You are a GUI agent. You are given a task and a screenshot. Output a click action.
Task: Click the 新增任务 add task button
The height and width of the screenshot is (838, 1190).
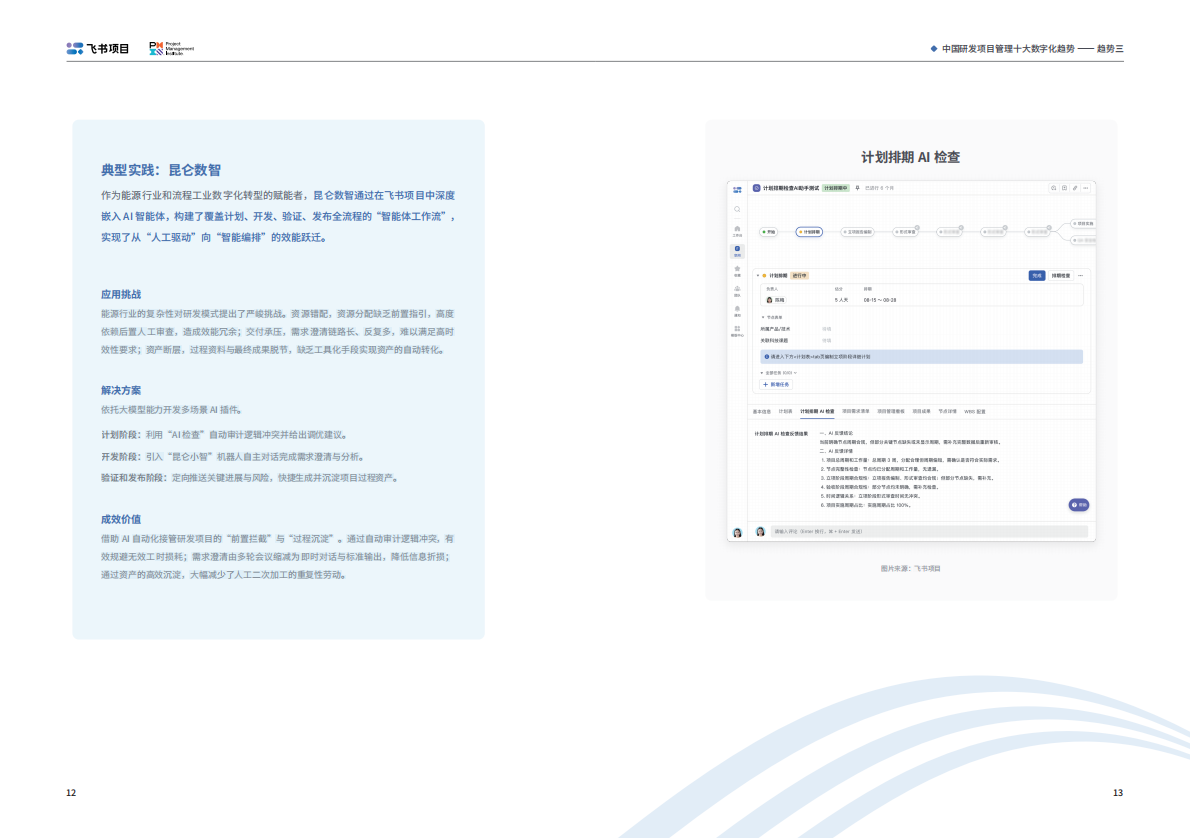click(776, 384)
